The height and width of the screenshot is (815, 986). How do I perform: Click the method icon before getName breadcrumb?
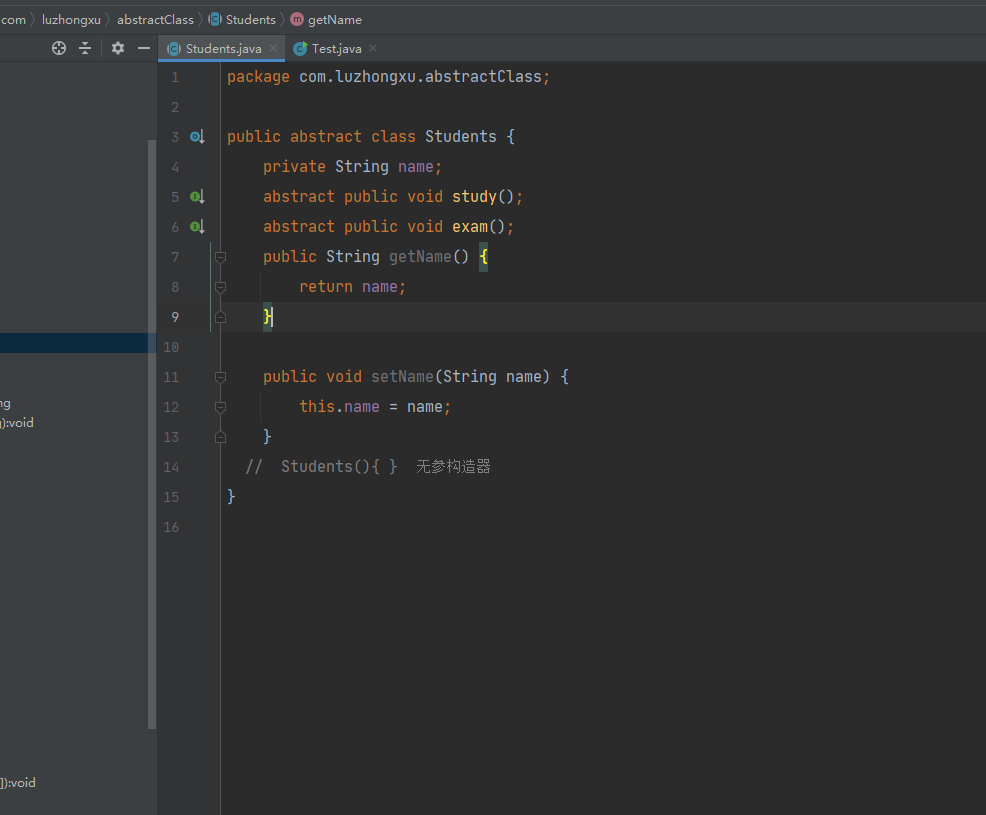click(x=297, y=19)
